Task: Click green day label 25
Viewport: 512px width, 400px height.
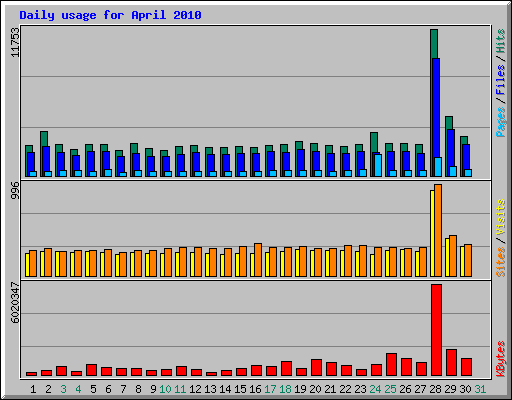Action: click(x=390, y=389)
